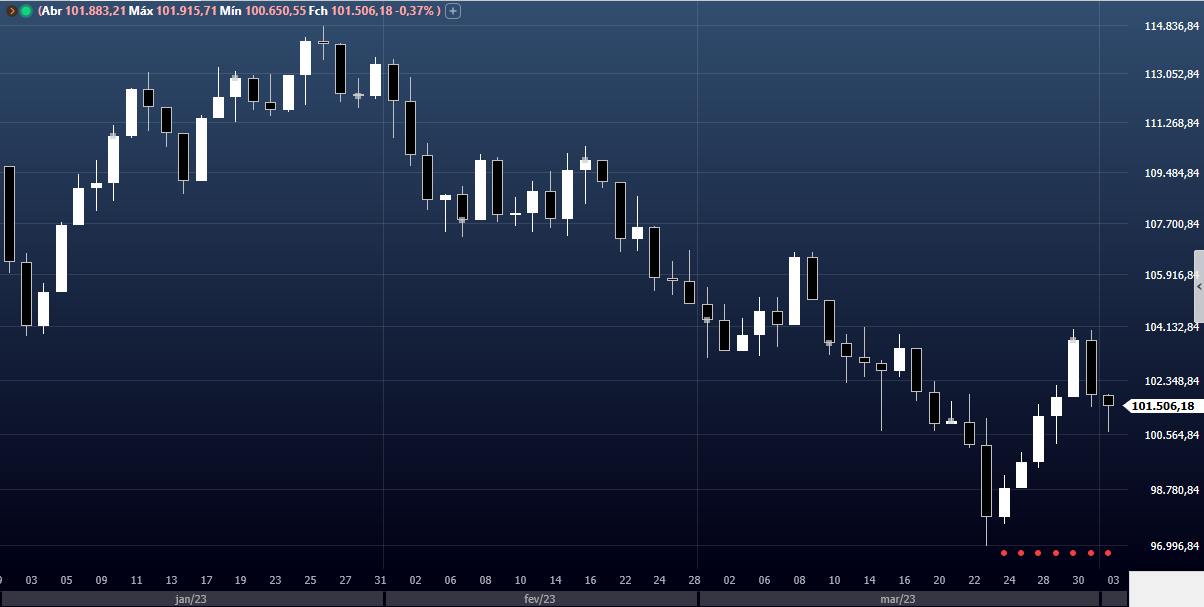1204x607 pixels.
Task: Click the mar/23 month bar
Action: coord(898,599)
